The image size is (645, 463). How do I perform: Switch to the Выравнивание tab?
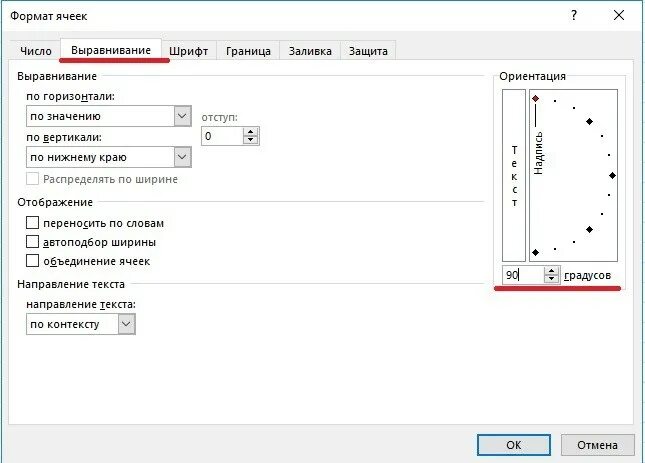coord(111,50)
